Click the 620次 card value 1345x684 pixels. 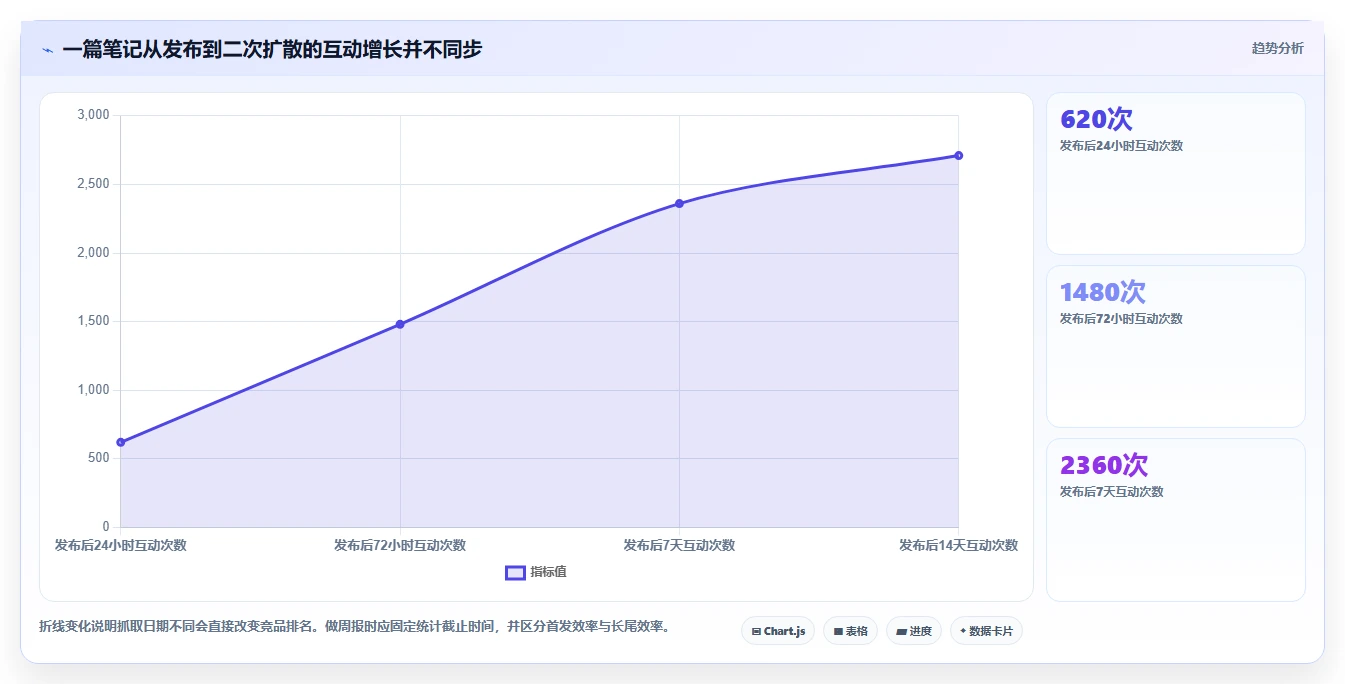click(1096, 119)
